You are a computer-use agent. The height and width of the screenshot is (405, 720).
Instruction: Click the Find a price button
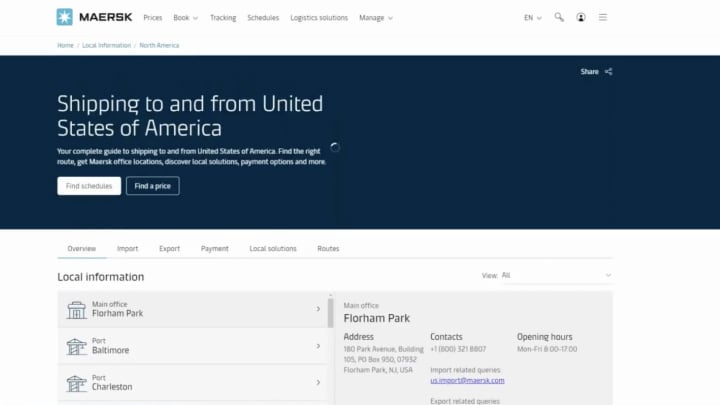click(x=152, y=186)
